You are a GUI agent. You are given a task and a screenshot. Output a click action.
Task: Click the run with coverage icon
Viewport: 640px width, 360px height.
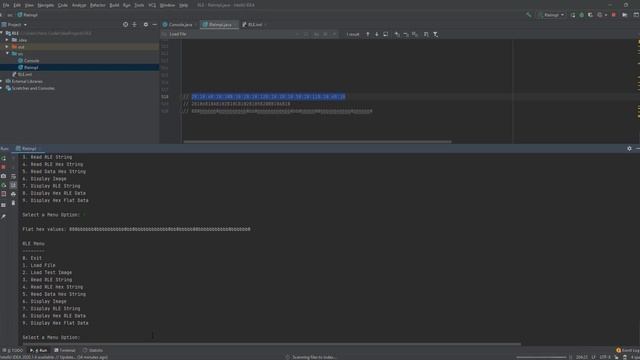click(590, 15)
